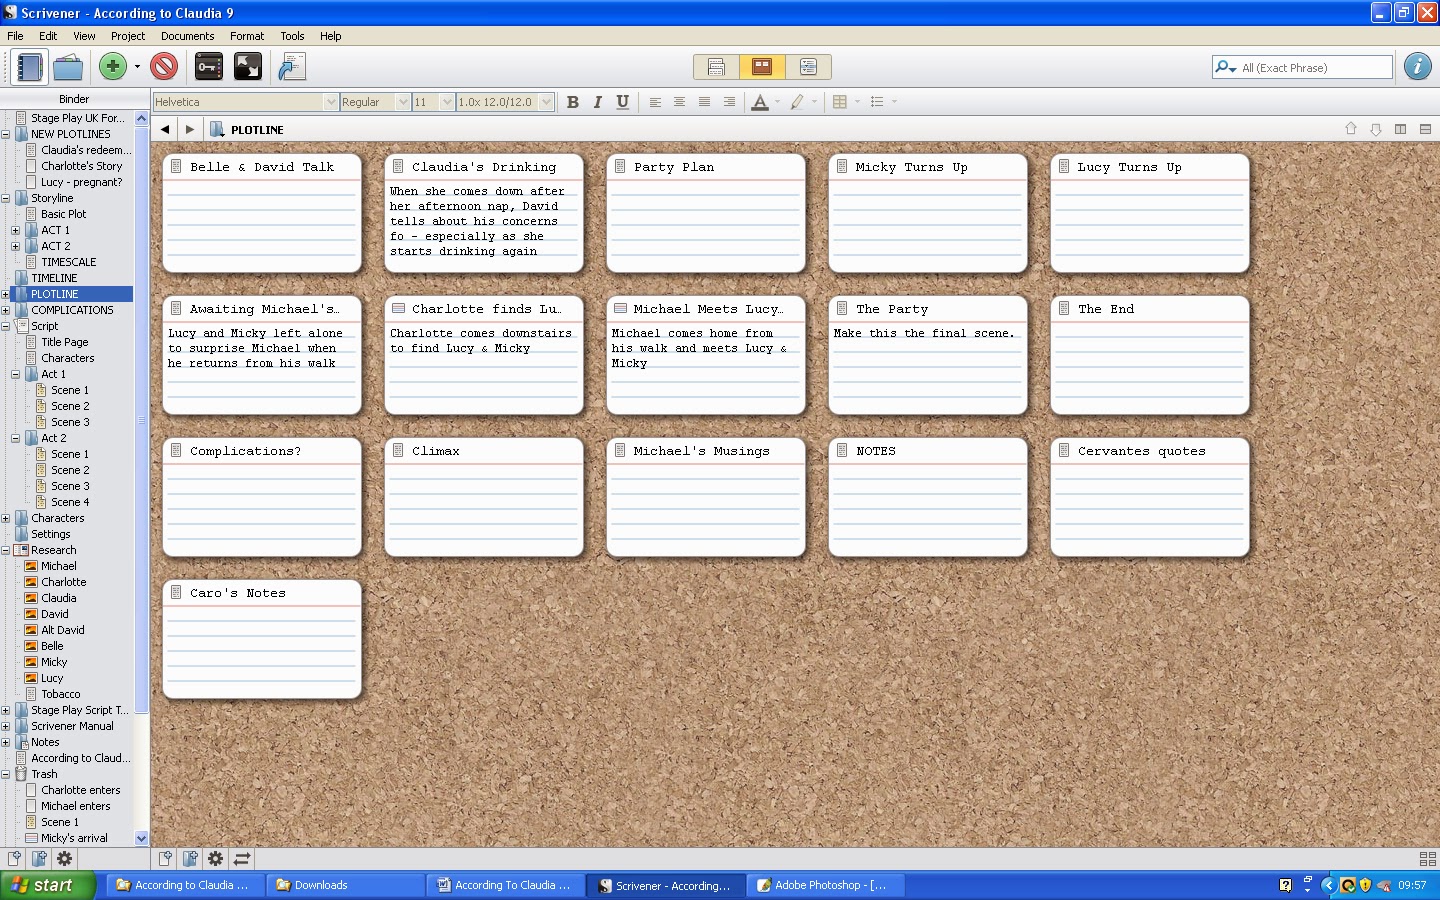Open the Format menu
The height and width of the screenshot is (900, 1440).
point(247,36)
